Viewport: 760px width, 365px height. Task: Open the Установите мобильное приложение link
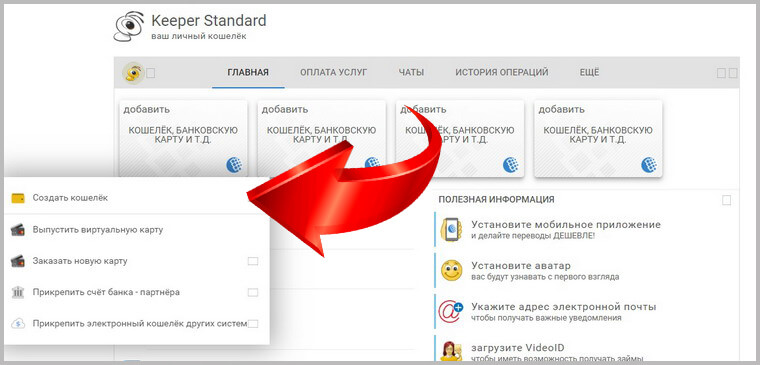pos(566,225)
